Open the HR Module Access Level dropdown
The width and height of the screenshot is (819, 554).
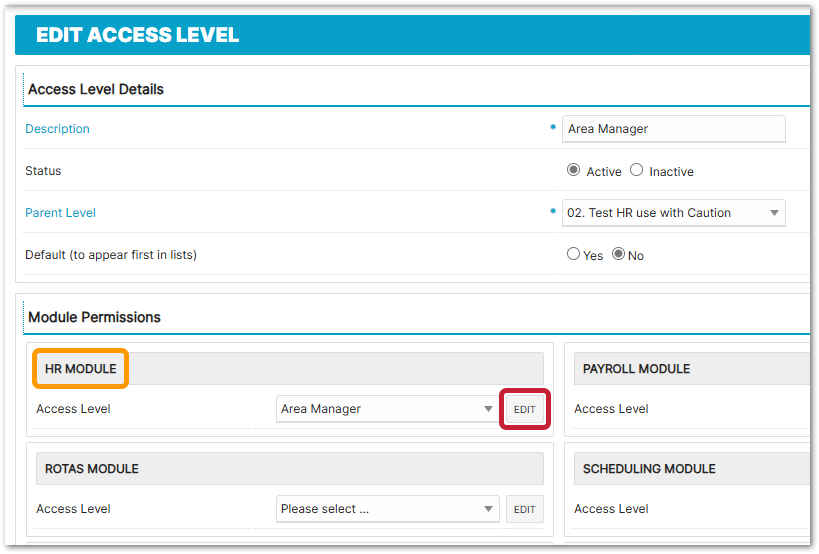tap(387, 409)
